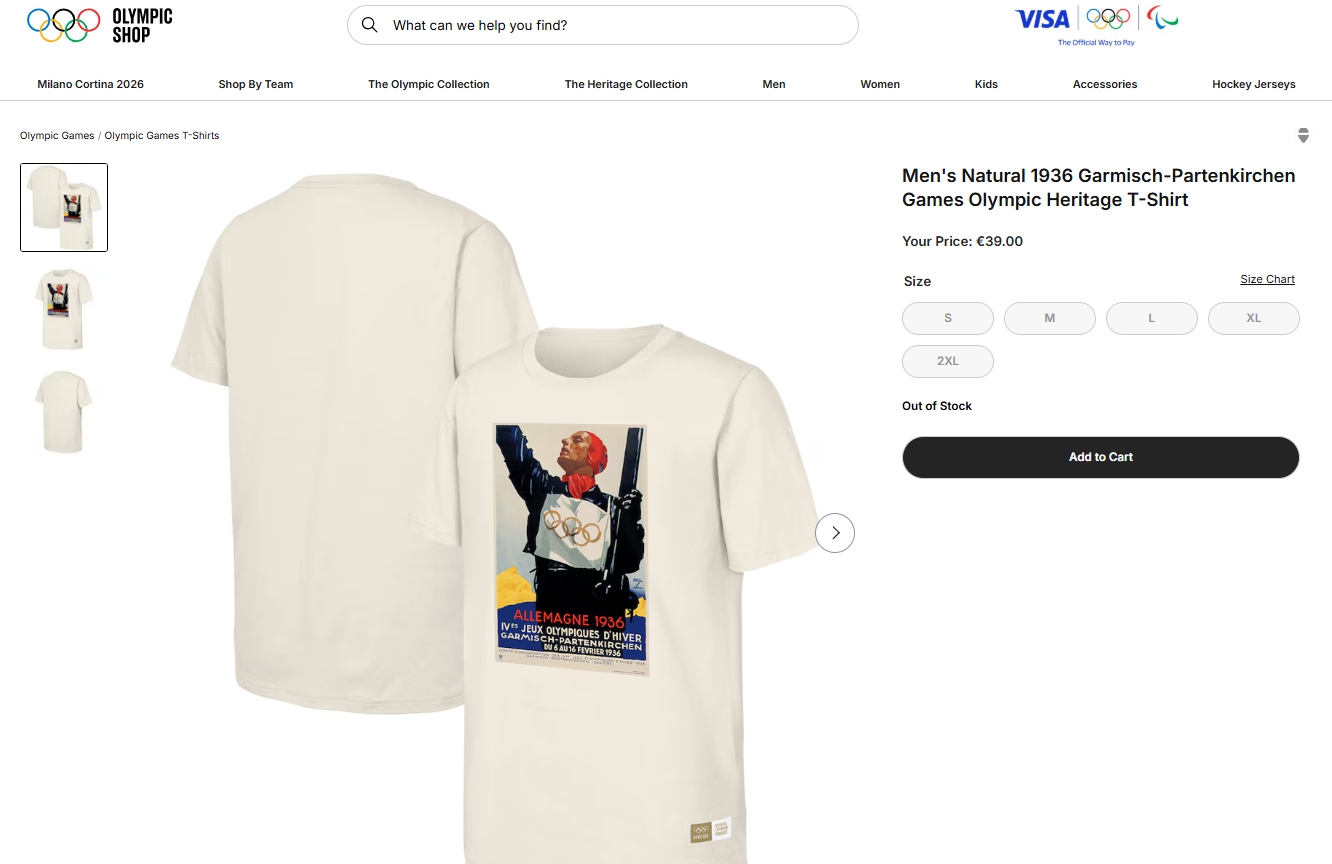1332x864 pixels.
Task: Select size M option
Action: coord(1050,318)
